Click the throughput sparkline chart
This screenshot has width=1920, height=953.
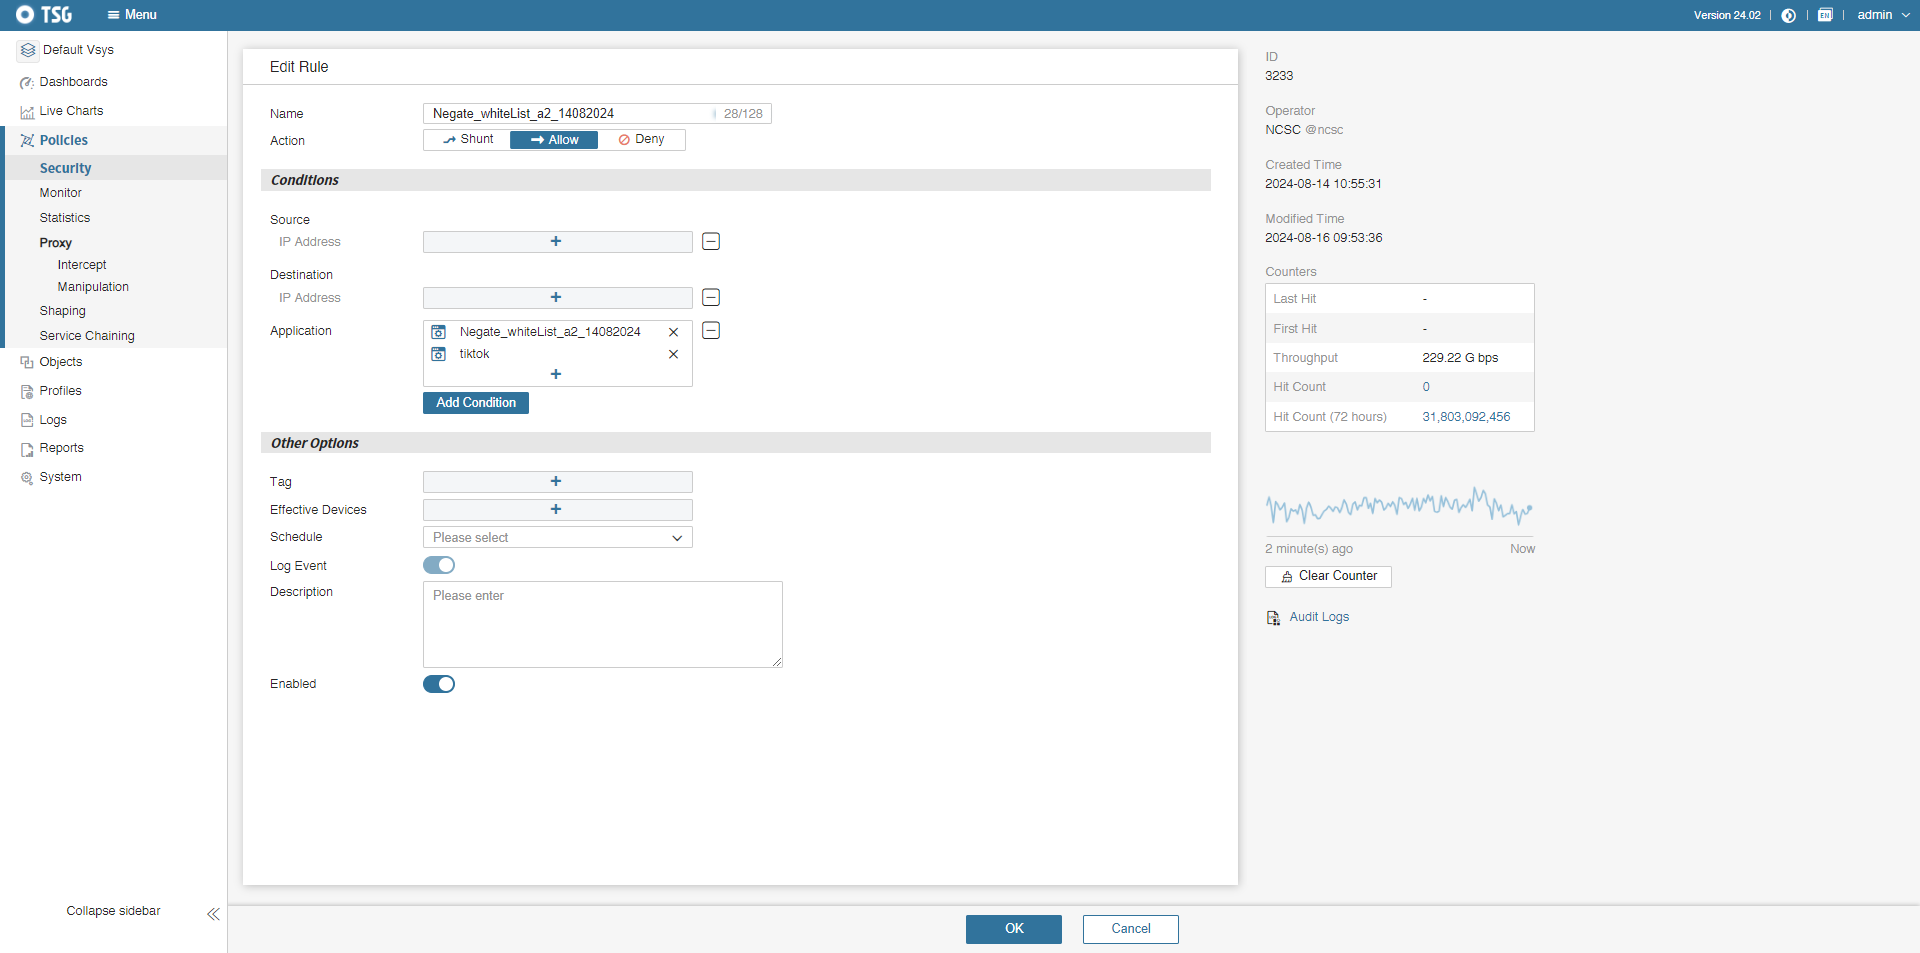tap(1398, 507)
